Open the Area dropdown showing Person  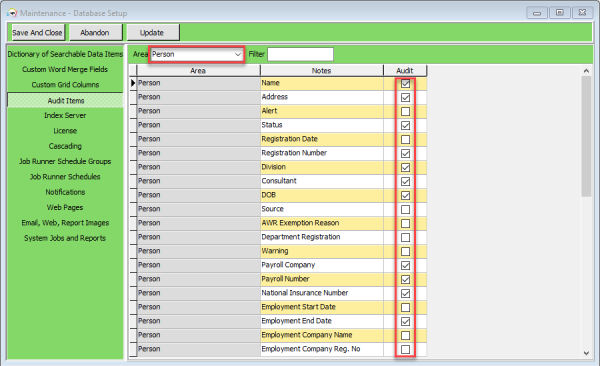(x=197, y=54)
